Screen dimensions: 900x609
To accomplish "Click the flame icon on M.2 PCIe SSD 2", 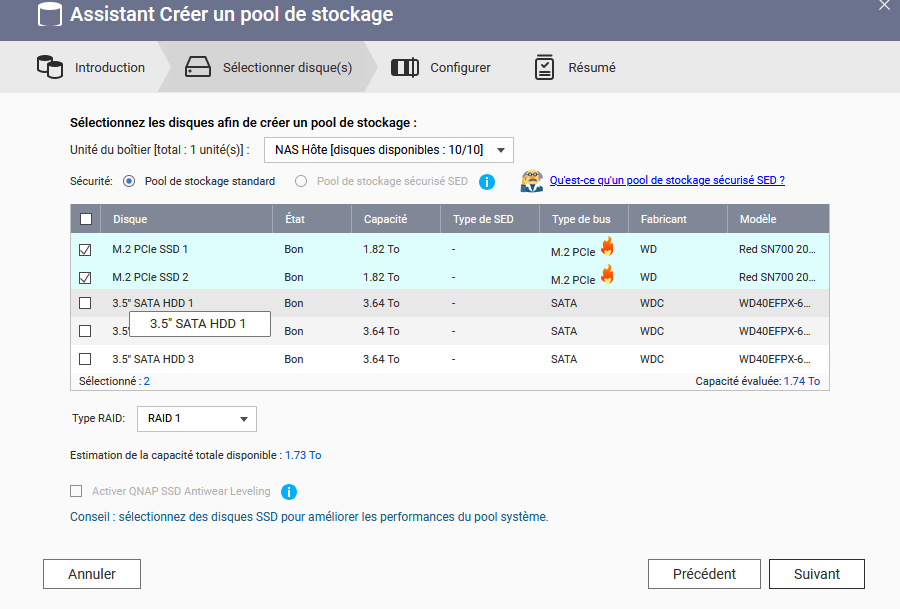I will pyautogui.click(x=607, y=275).
